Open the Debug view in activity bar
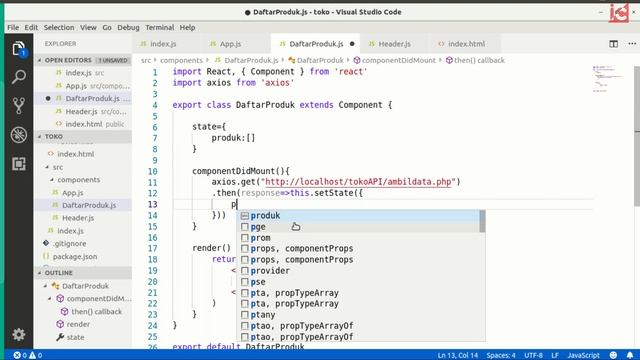The image size is (640, 360). click(19, 135)
